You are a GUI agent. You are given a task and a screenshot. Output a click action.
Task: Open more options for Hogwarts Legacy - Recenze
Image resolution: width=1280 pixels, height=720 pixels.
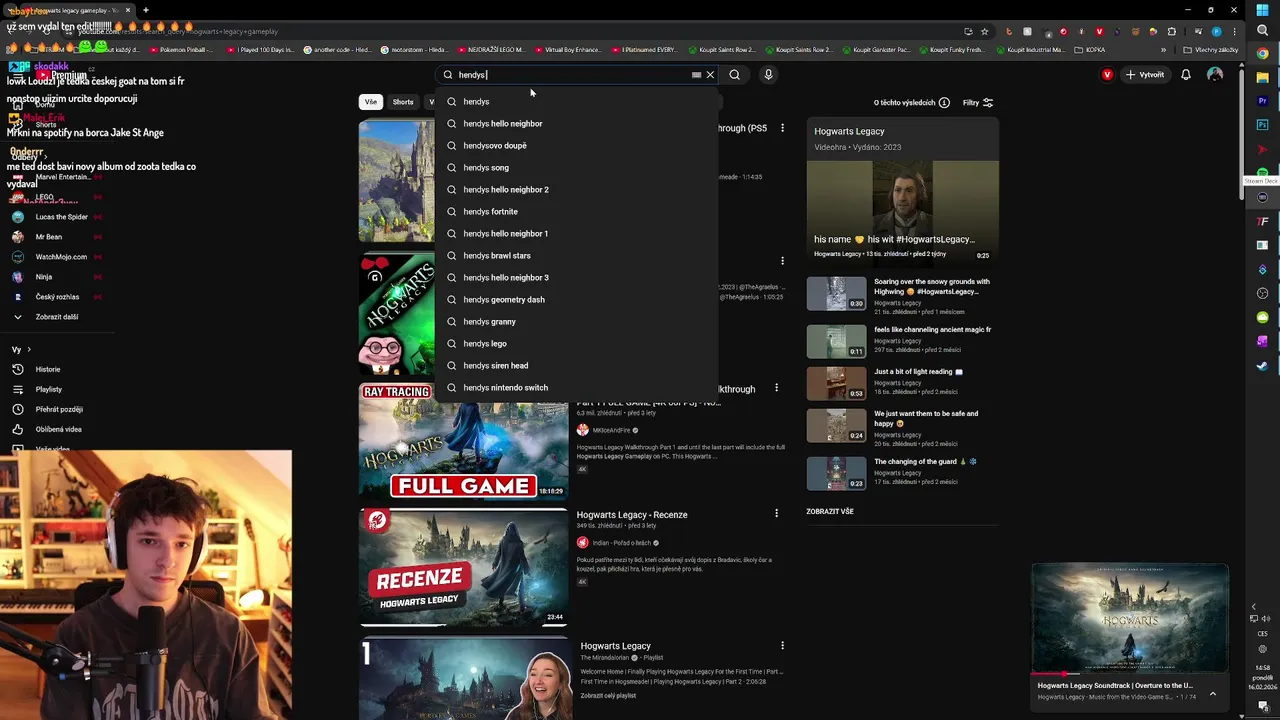point(776,514)
